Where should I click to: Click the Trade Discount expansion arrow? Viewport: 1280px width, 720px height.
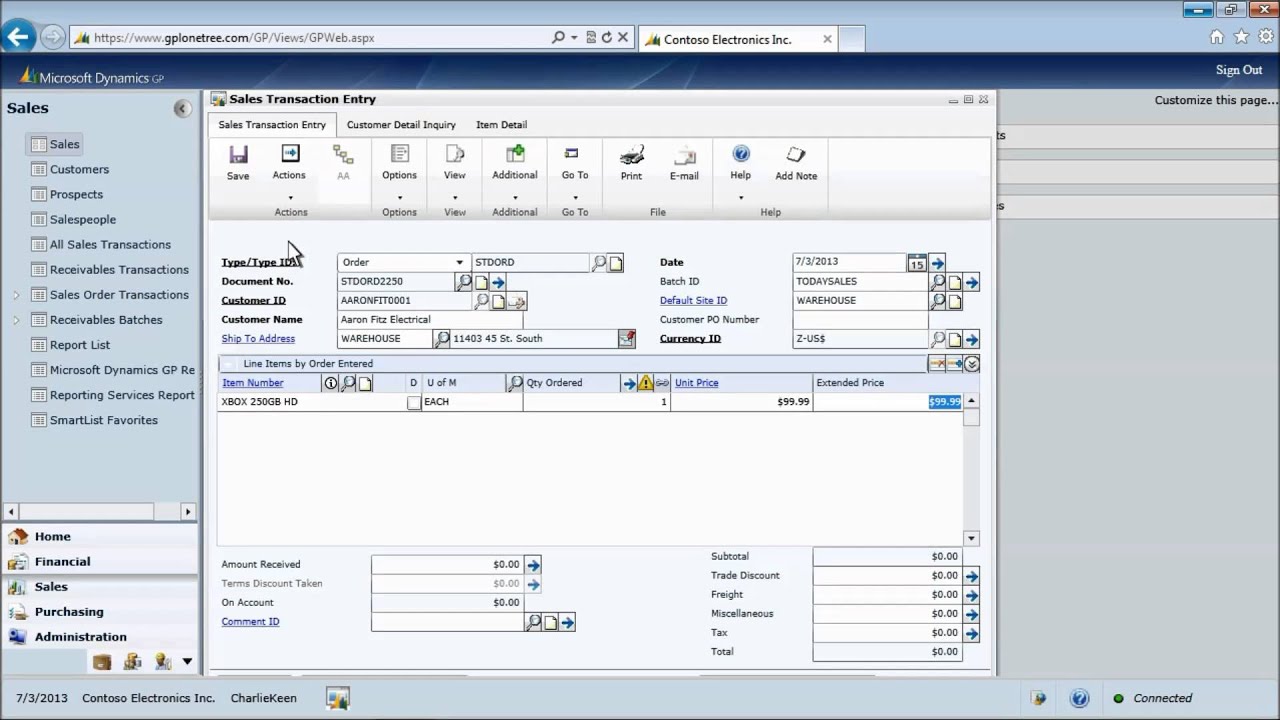[x=972, y=576]
